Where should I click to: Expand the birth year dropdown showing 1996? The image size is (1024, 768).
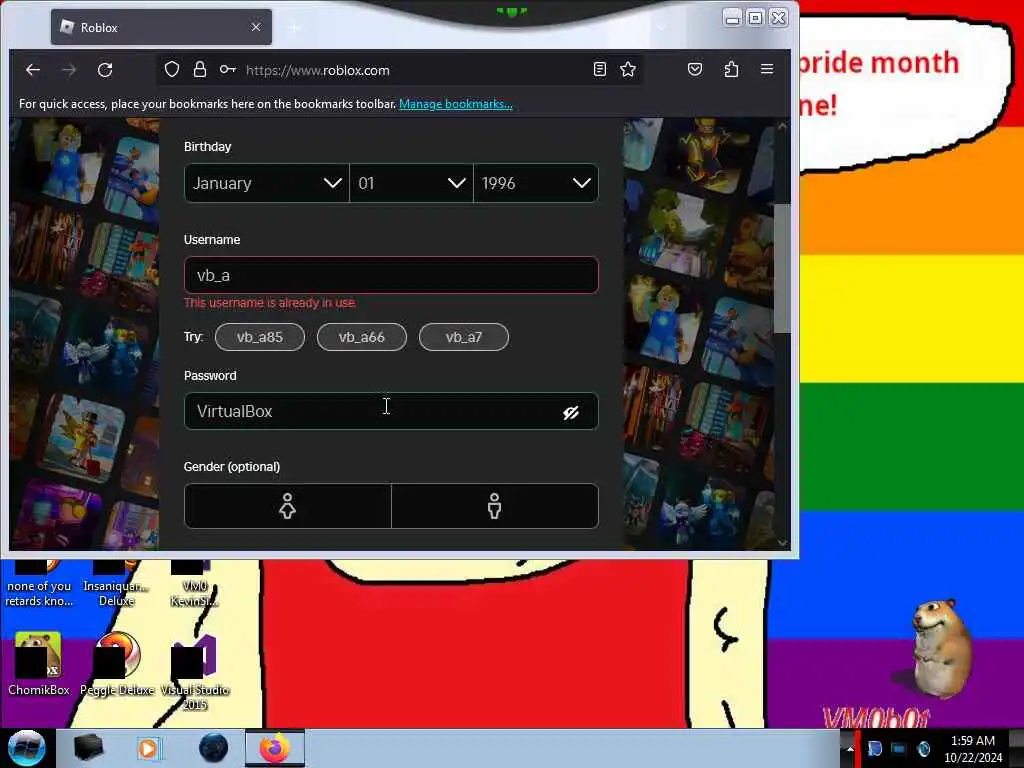pyautogui.click(x=536, y=184)
